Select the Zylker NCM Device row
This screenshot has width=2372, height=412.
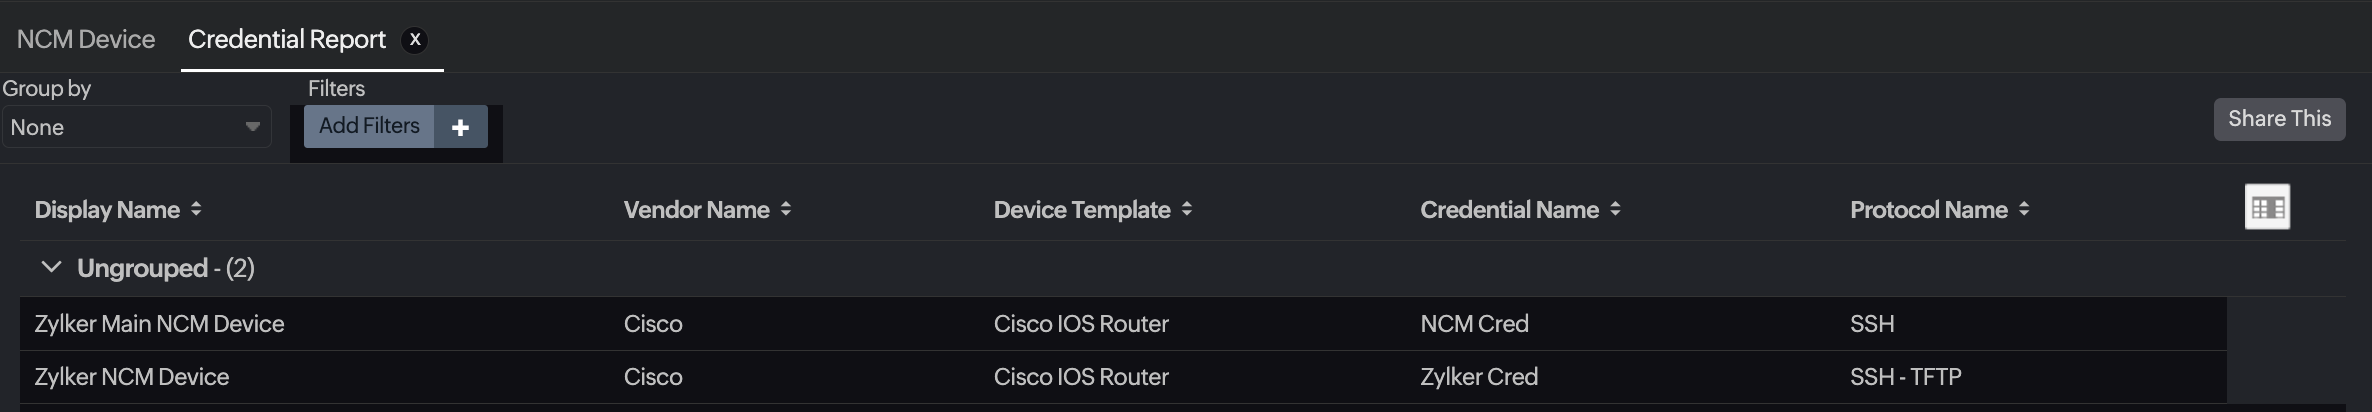click(x=132, y=377)
